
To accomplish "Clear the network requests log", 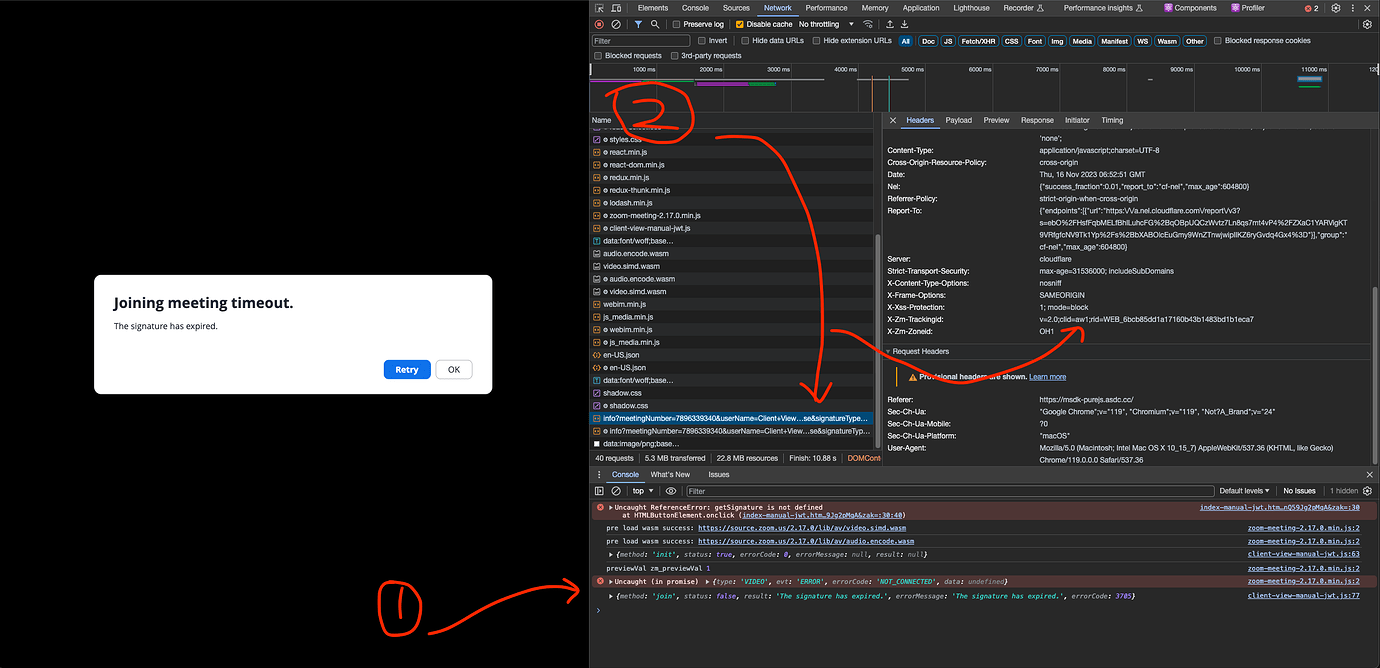I will point(616,24).
